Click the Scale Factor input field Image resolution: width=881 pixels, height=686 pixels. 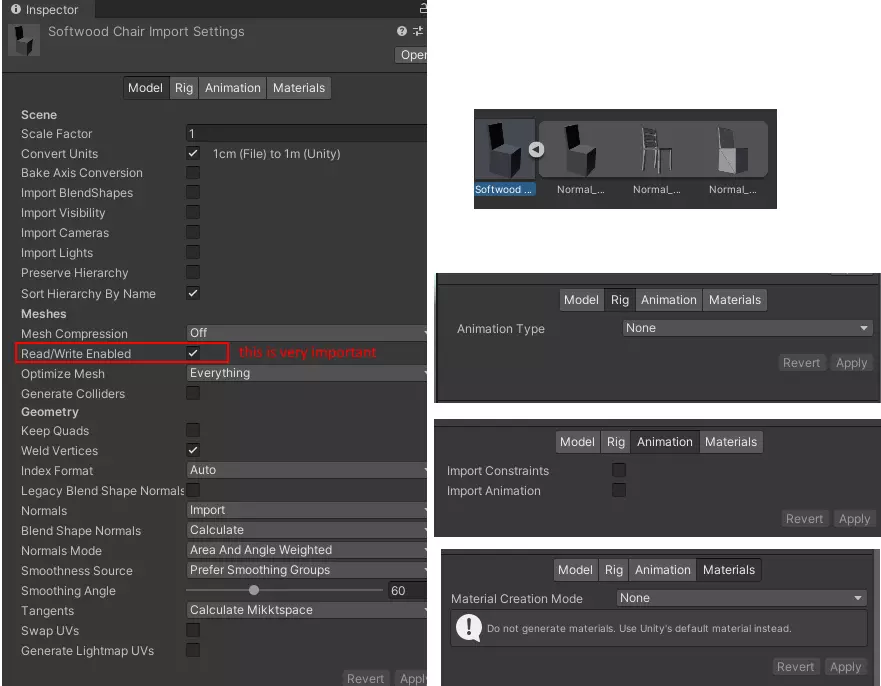pos(307,134)
